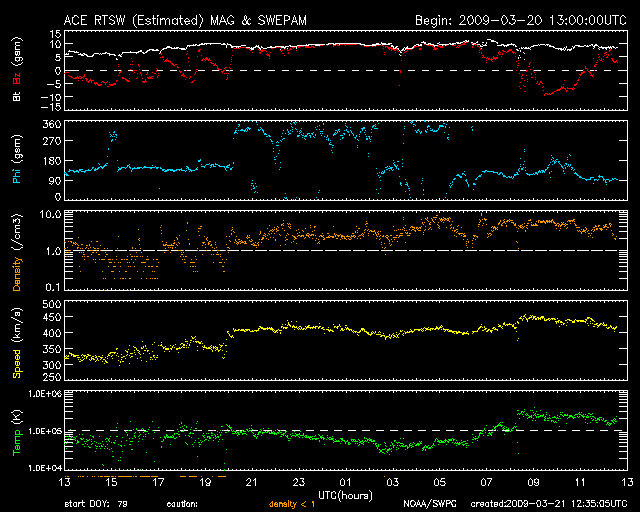The width and height of the screenshot is (640, 512).
Task: Select the 'created:2009-03-21 12:35:05UTC' timestamp
Action: tap(549, 504)
